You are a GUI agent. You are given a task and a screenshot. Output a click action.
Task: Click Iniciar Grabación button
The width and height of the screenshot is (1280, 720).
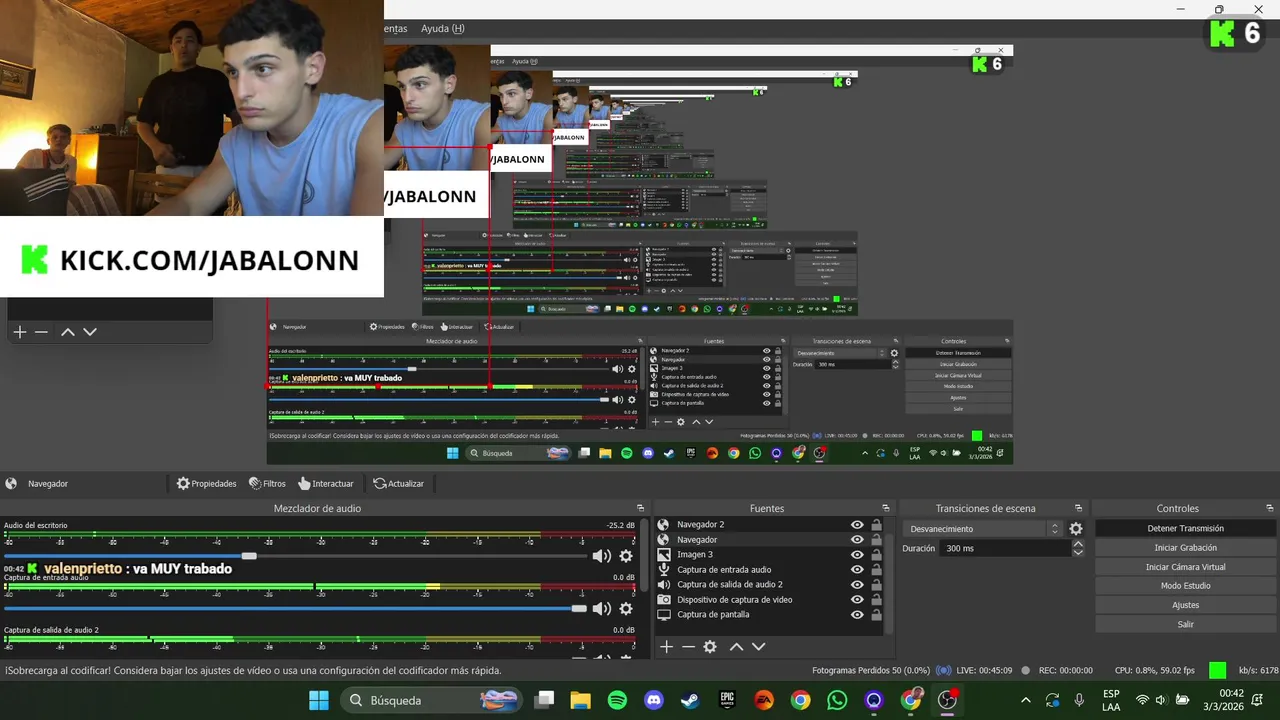[x=1185, y=548]
